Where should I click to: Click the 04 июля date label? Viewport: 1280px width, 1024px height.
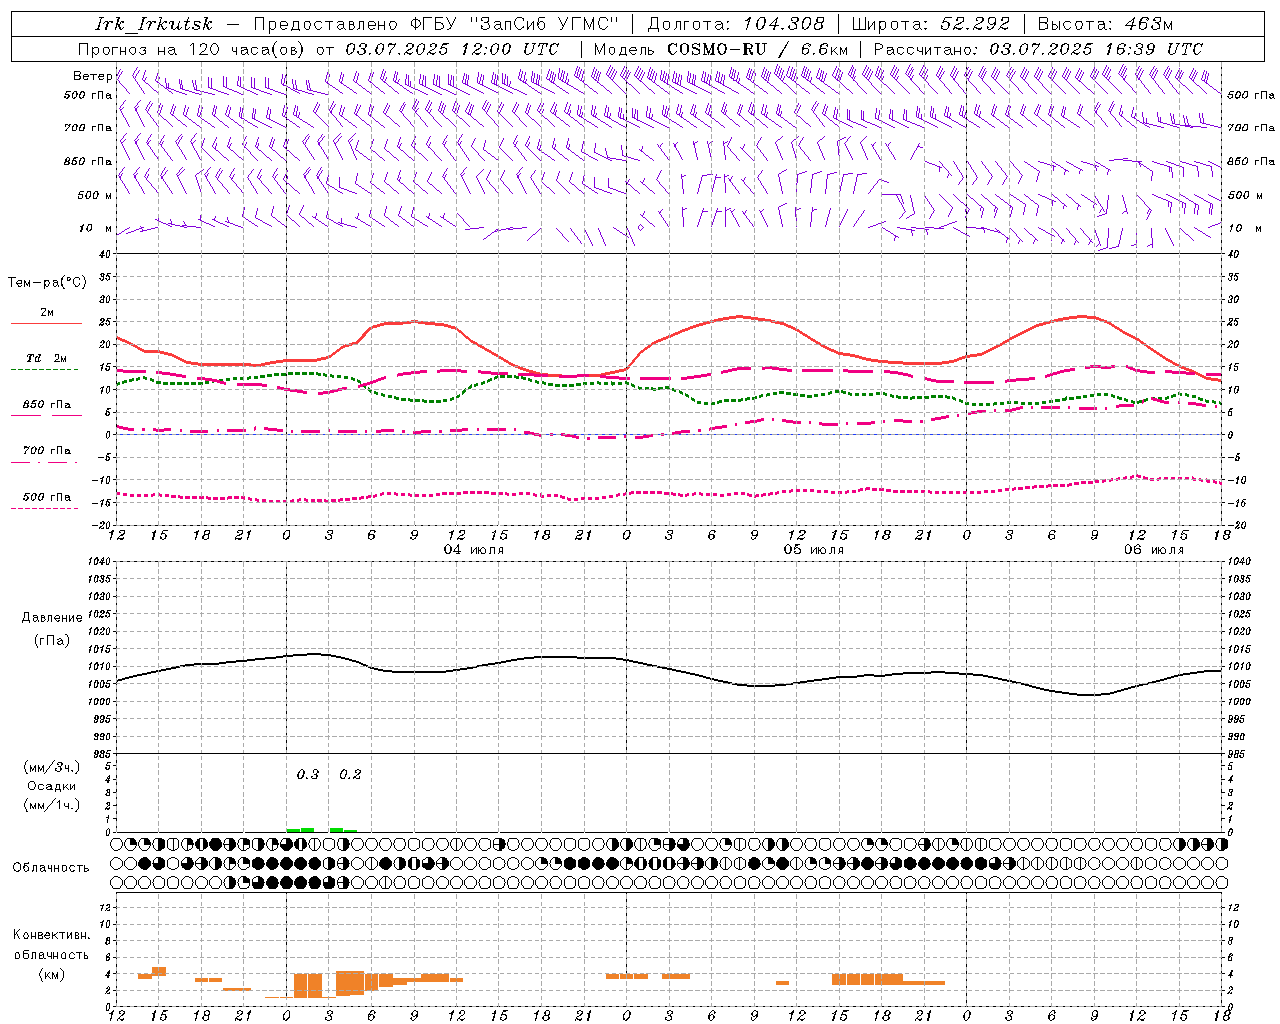[x=474, y=550]
